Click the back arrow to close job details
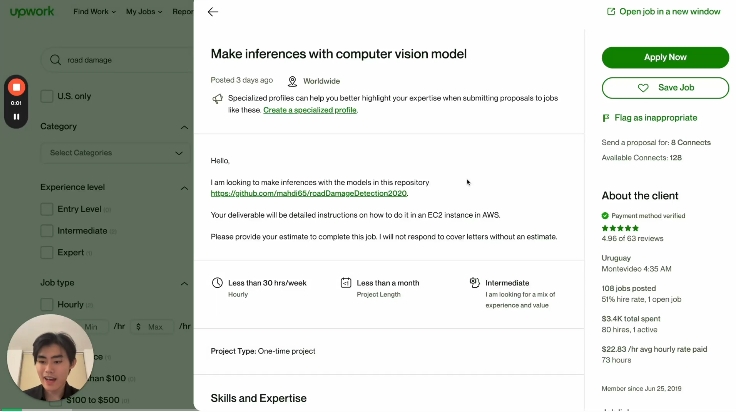This screenshot has height=412, width=747. [212, 12]
